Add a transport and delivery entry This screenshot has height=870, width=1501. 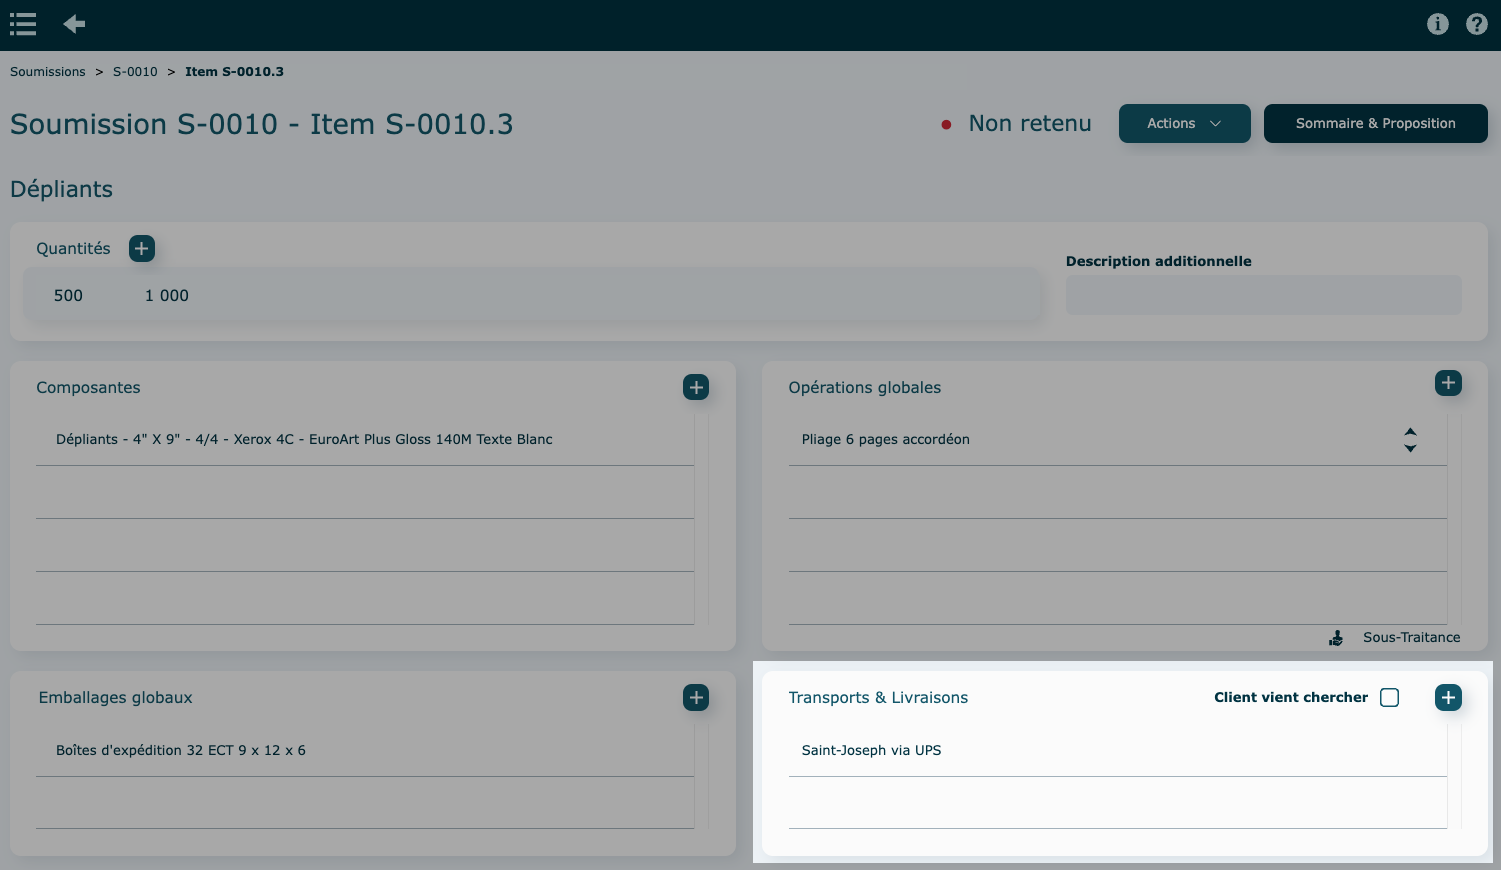coord(1447,697)
